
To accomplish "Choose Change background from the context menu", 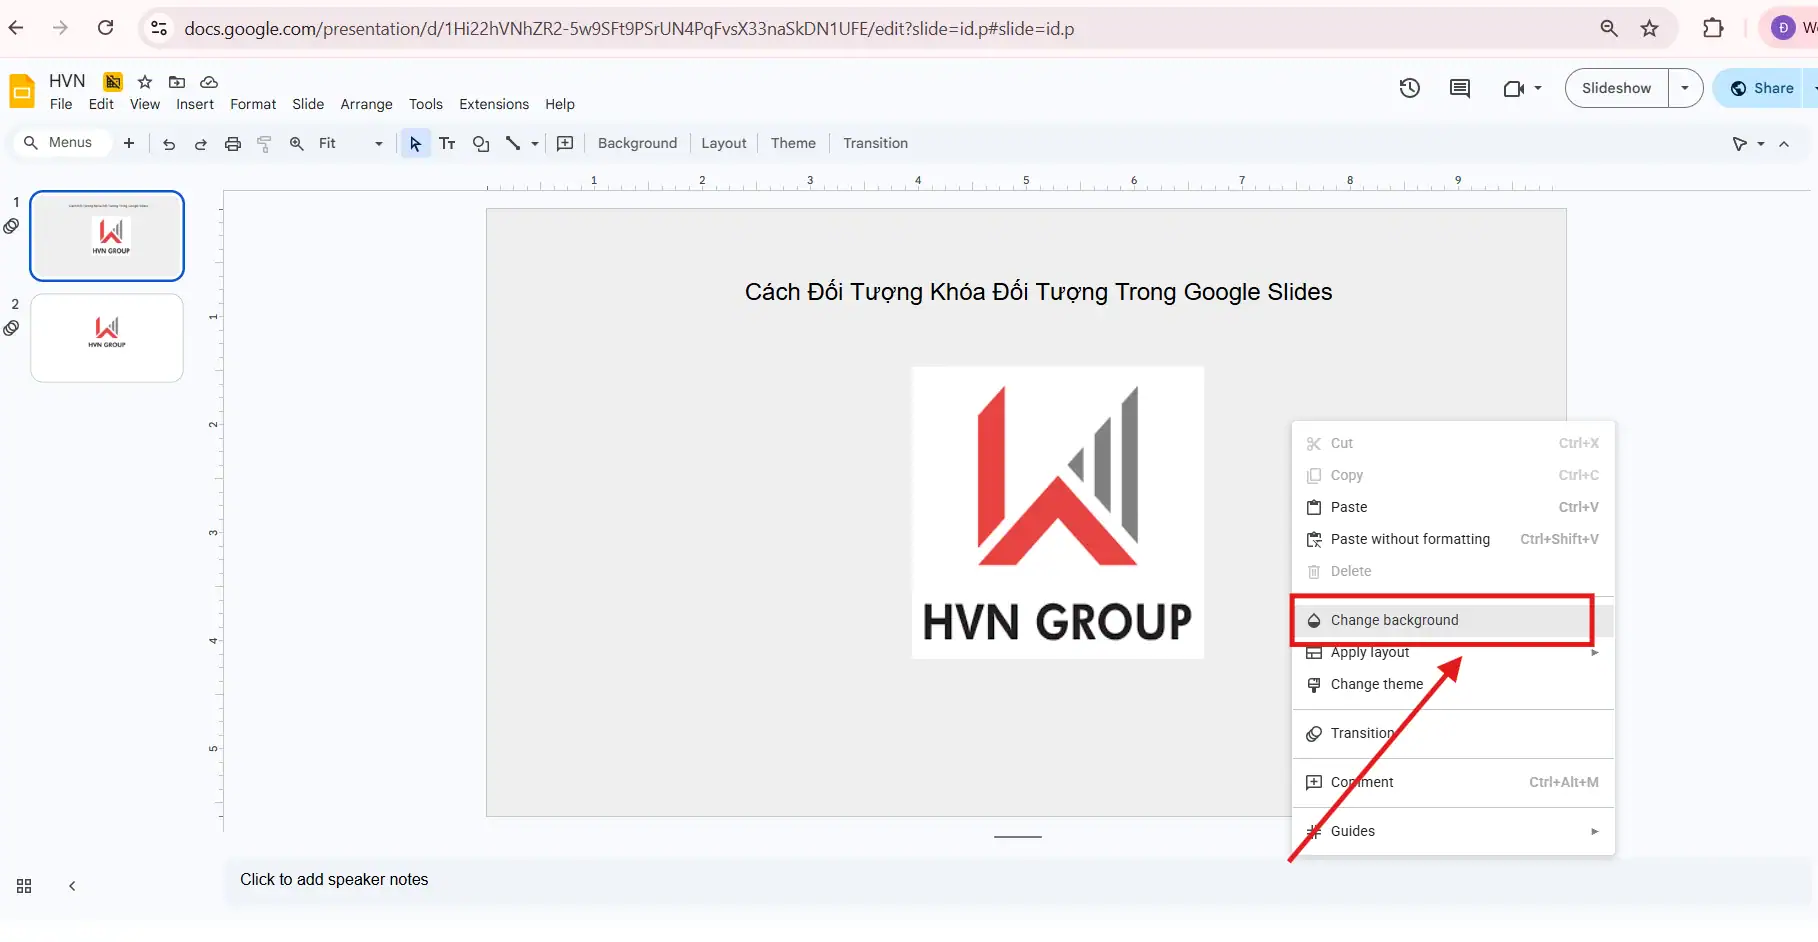I will 1393,620.
